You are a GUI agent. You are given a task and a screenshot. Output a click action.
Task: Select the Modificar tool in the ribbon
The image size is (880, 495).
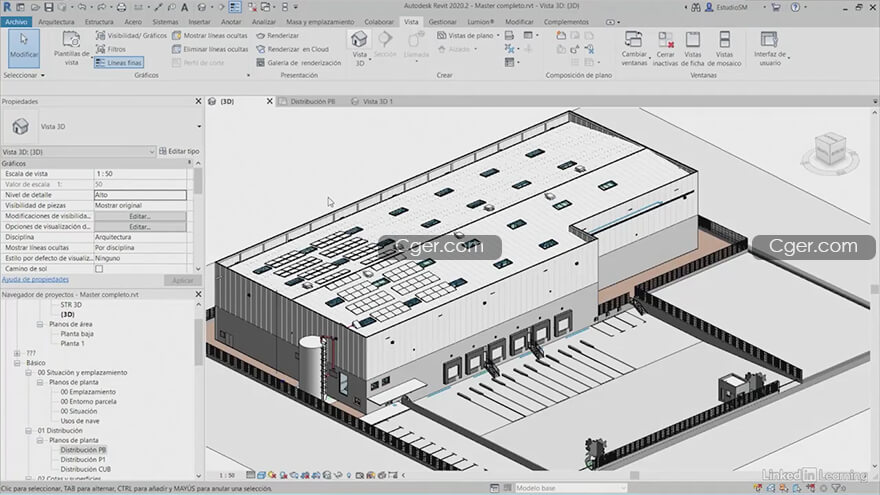click(x=24, y=46)
